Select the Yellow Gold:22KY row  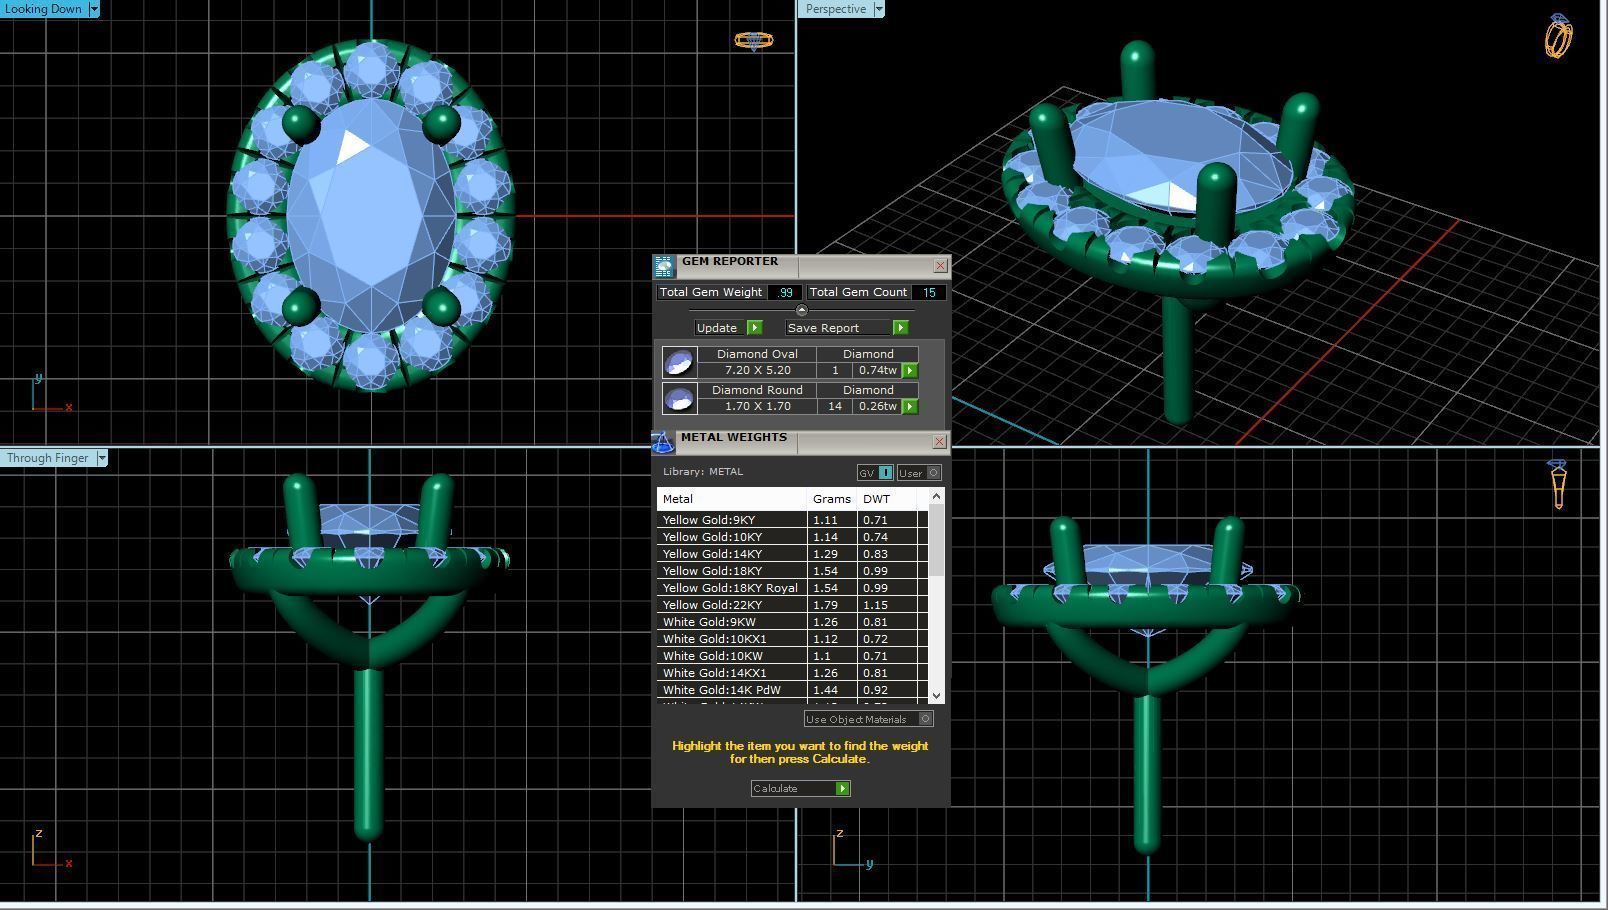(792, 605)
